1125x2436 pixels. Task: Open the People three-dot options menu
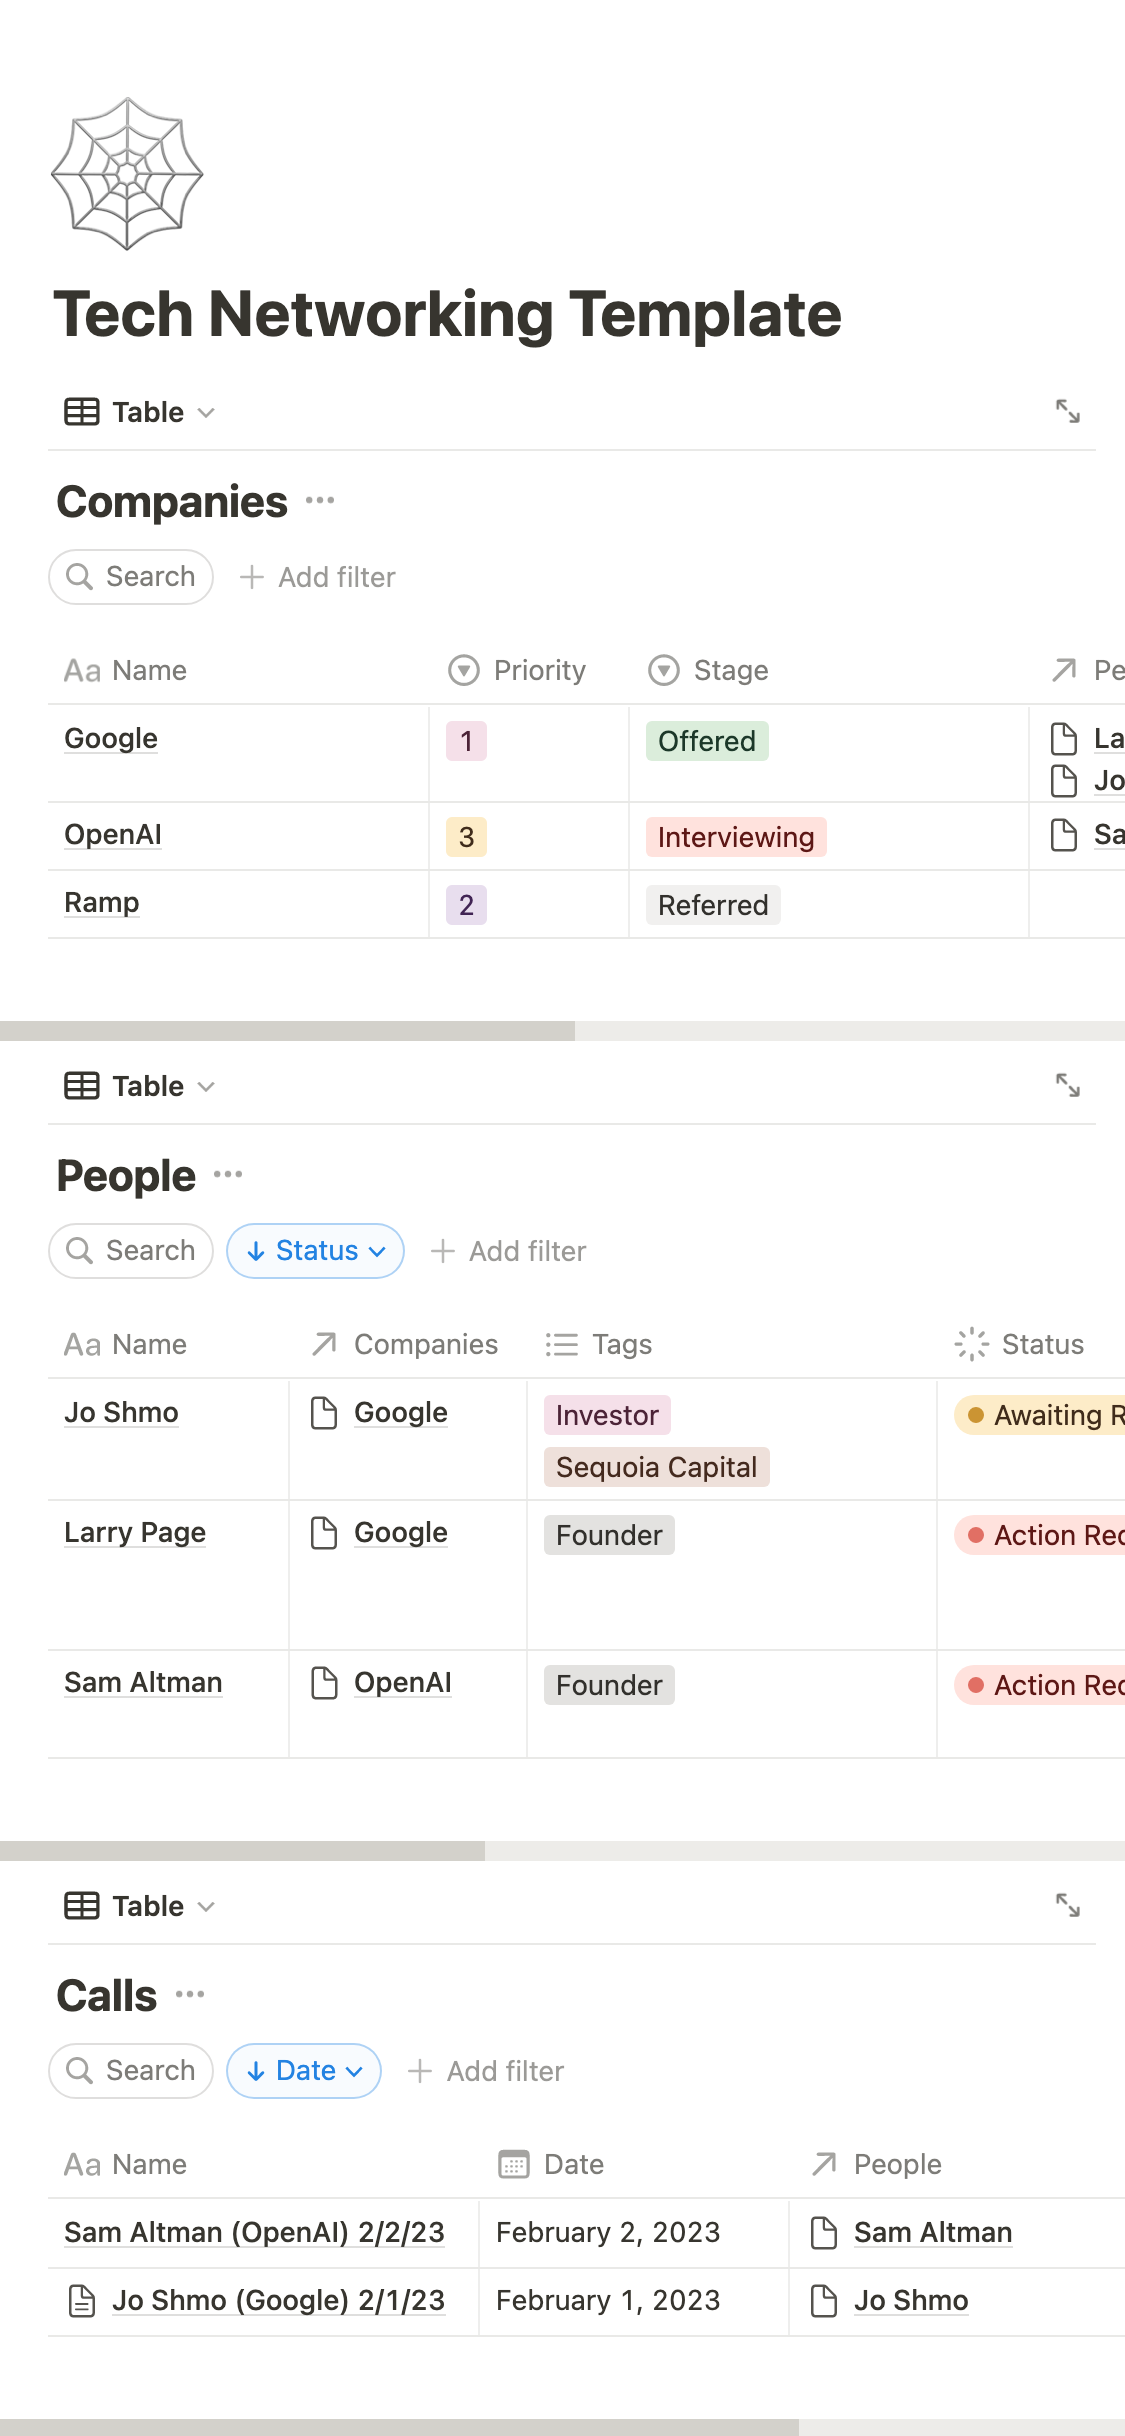228,1174
